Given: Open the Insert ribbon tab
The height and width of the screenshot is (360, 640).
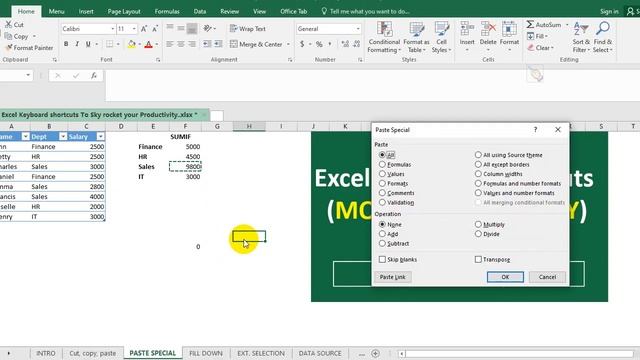Looking at the screenshot, I should (x=86, y=11).
